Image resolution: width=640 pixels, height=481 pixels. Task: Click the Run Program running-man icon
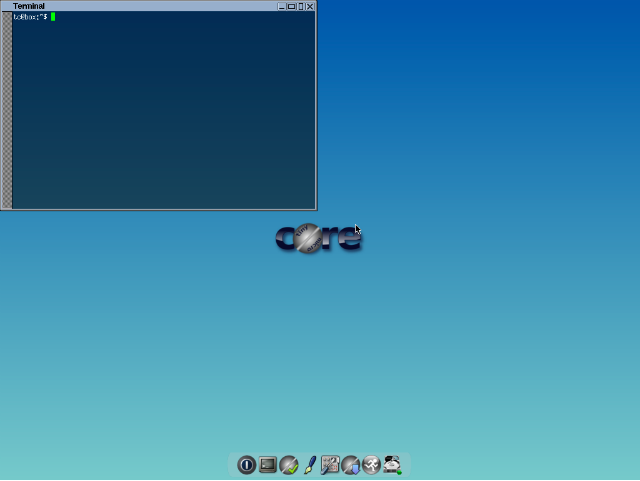pyautogui.click(x=371, y=465)
